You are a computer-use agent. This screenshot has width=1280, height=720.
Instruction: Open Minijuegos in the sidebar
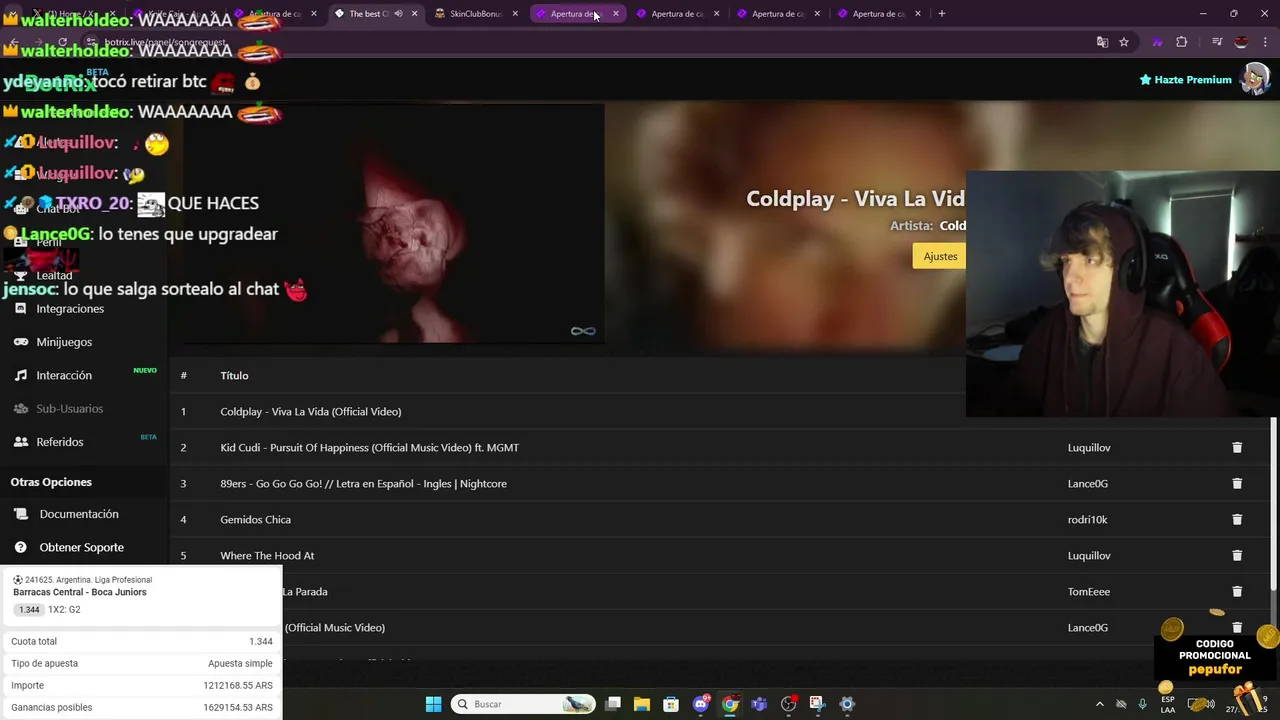pyautogui.click(x=64, y=342)
